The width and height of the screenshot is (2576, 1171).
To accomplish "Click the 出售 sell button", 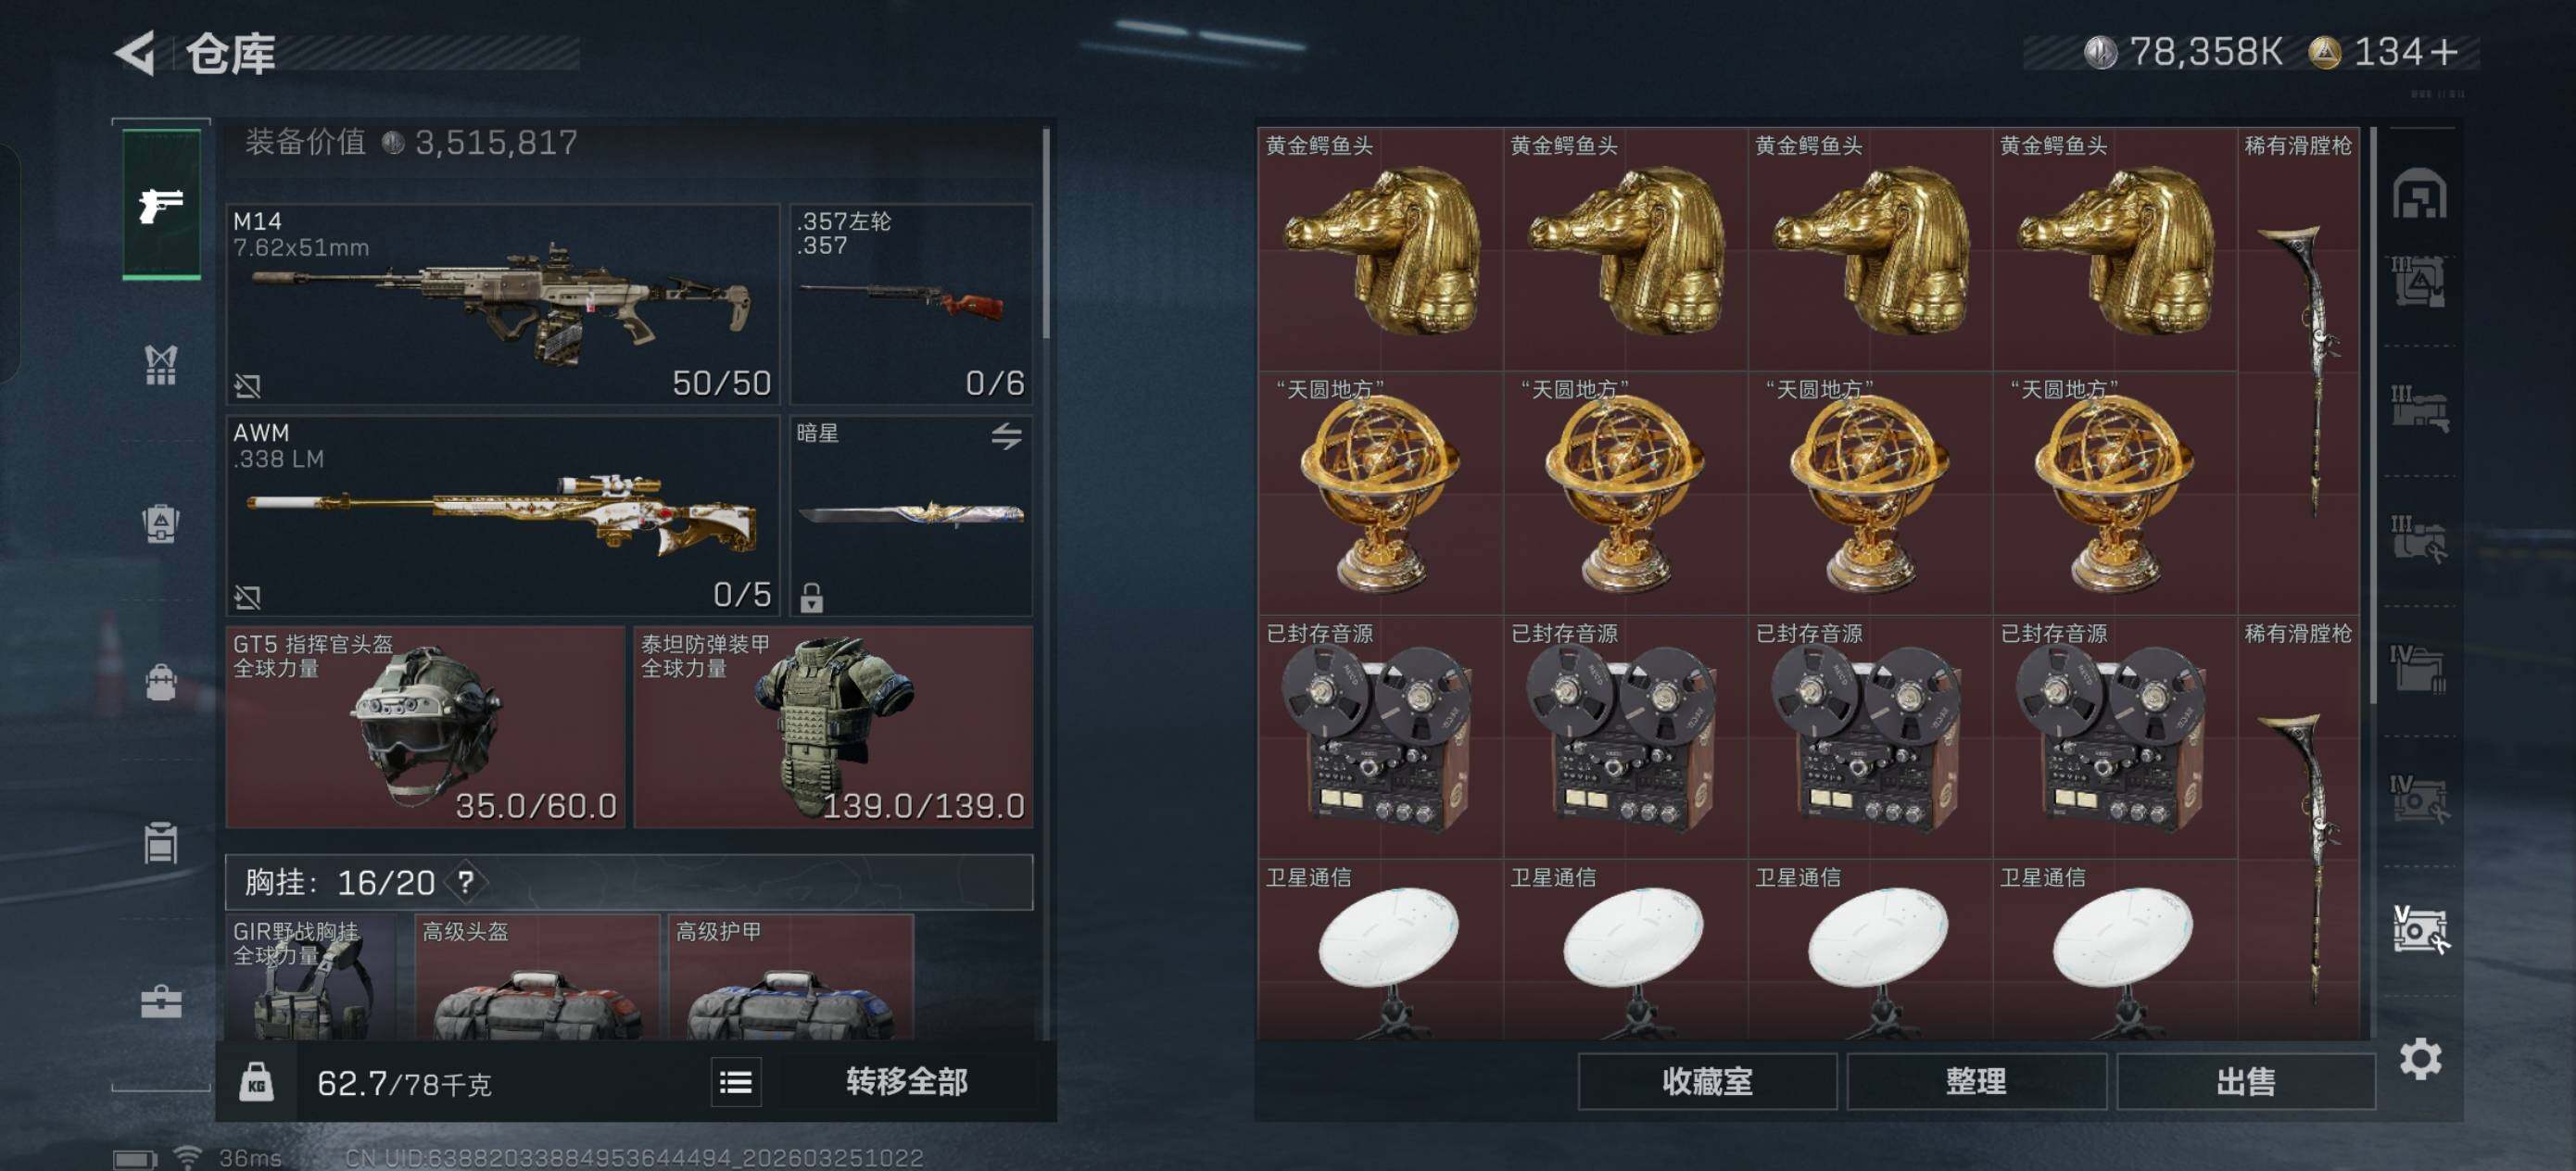I will coord(2245,1082).
